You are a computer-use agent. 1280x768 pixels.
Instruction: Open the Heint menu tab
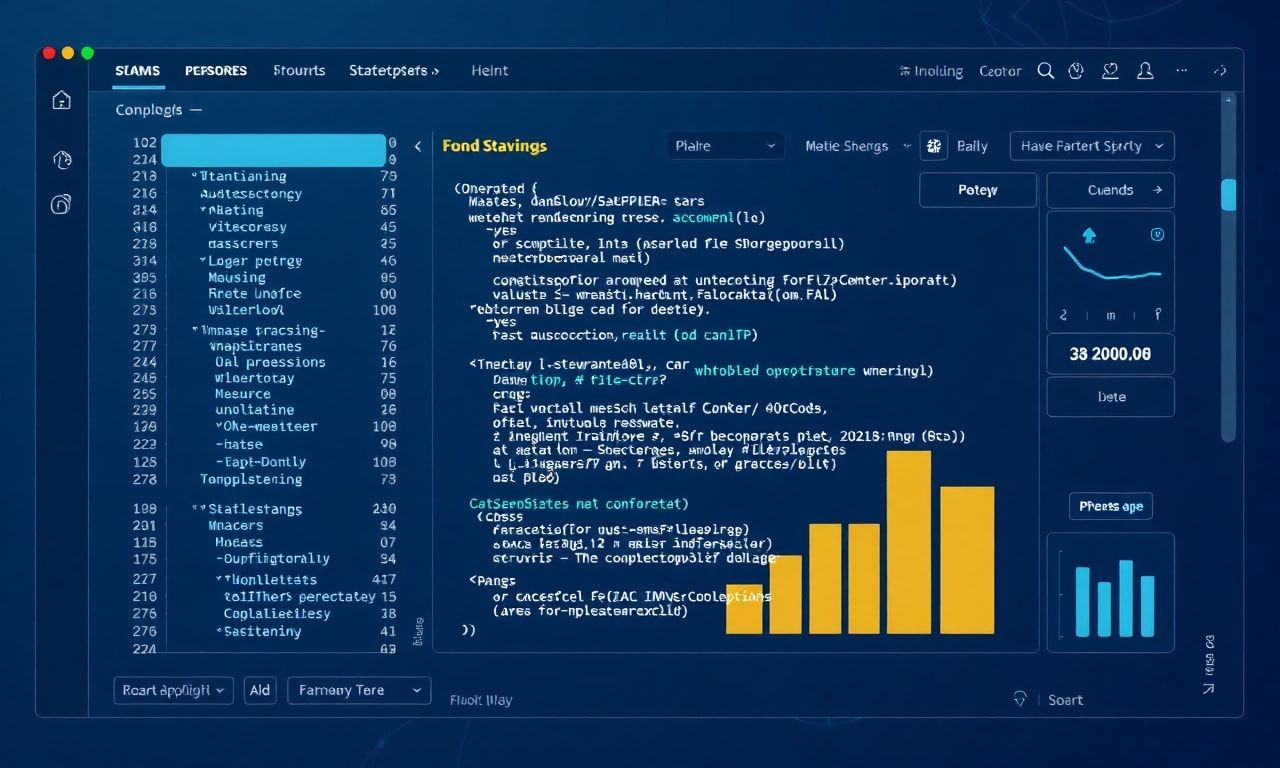(489, 71)
